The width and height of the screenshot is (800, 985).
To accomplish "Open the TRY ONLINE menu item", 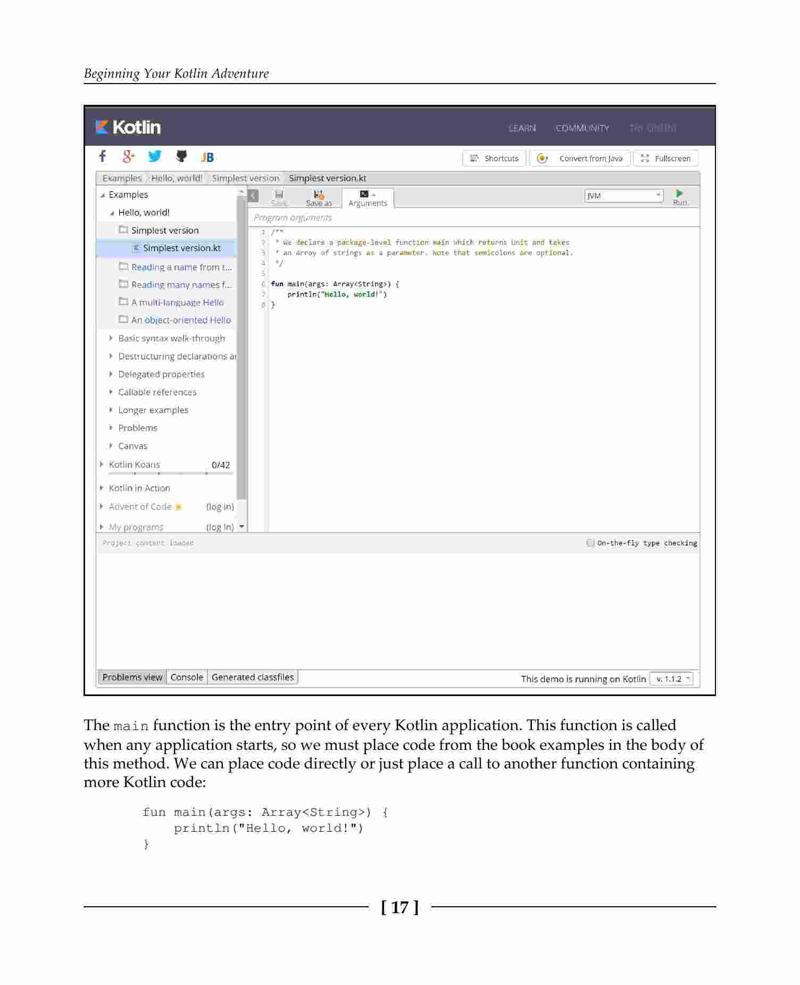I will point(653,128).
